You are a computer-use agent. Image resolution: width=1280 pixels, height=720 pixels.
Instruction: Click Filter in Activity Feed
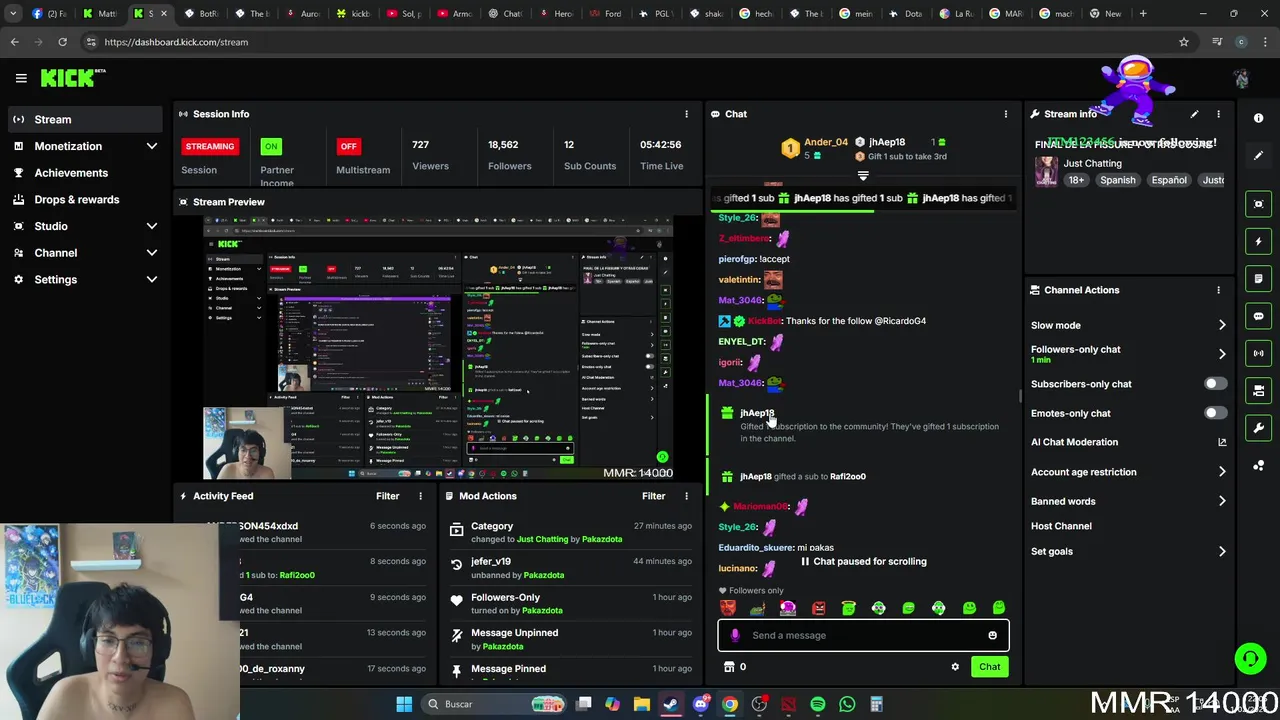tap(387, 496)
